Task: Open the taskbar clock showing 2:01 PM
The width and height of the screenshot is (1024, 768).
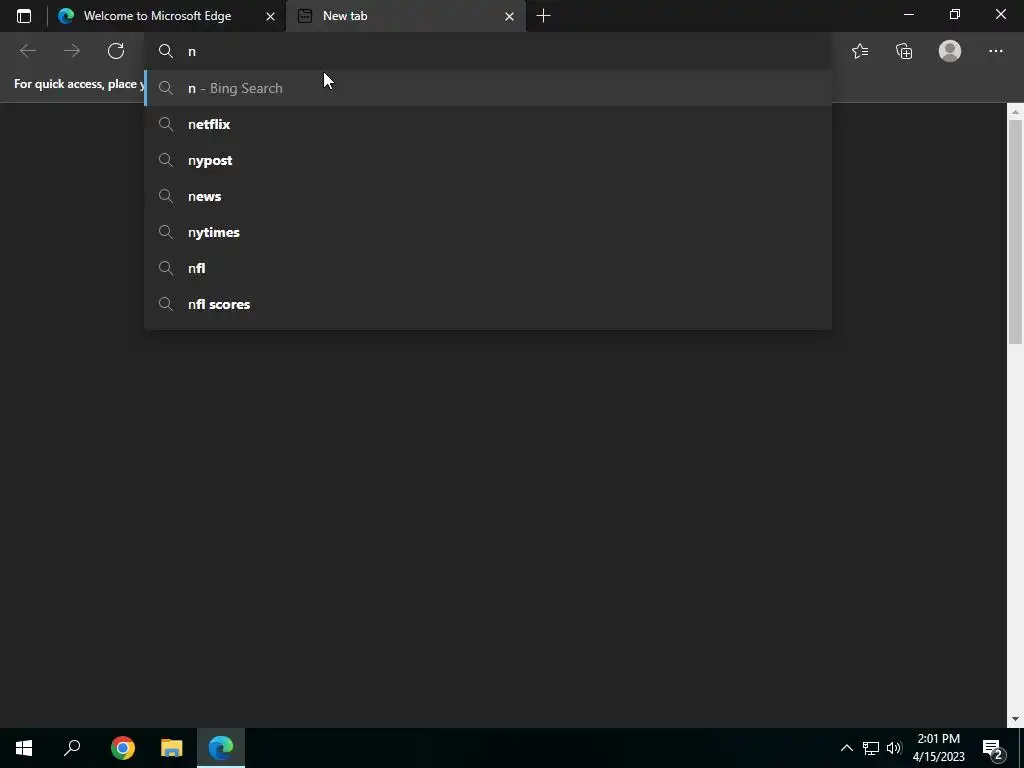Action: click(938, 748)
